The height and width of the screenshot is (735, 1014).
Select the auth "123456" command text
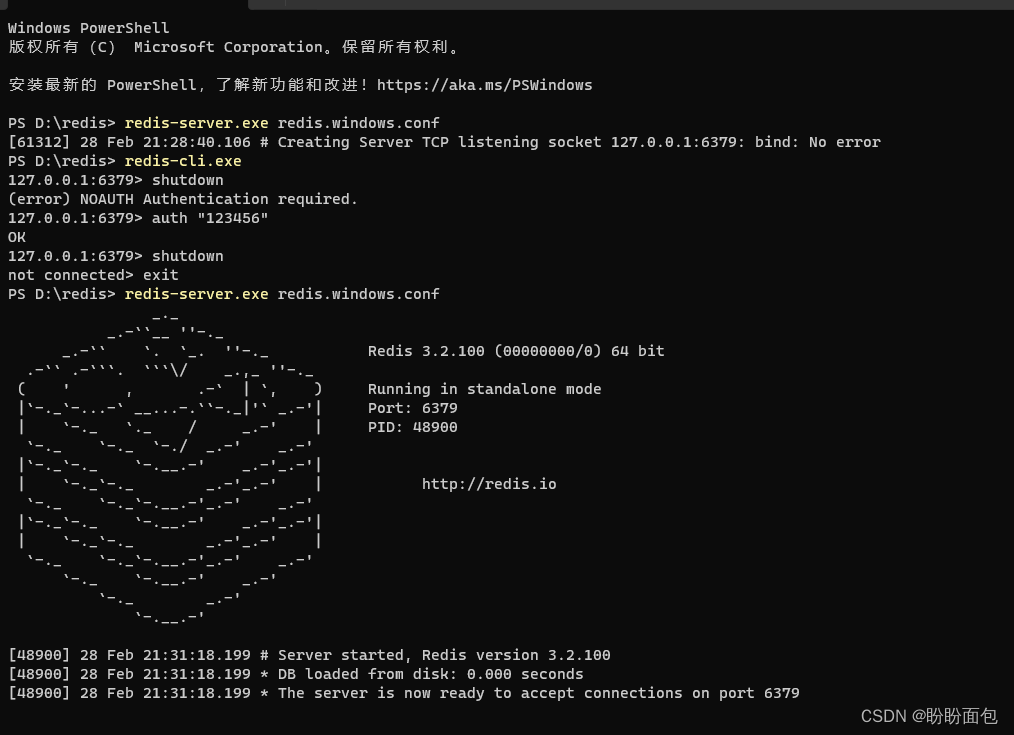210,218
